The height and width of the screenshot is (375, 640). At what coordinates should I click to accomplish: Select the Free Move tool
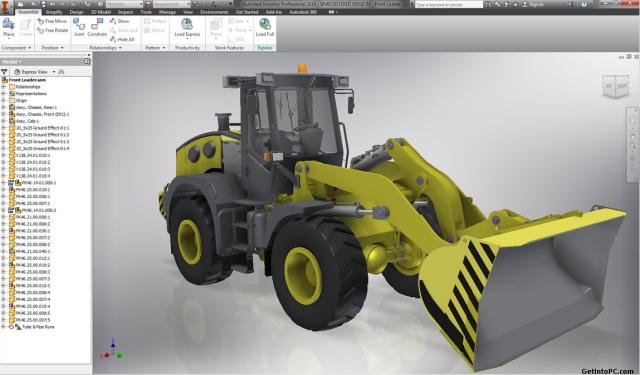click(52, 21)
